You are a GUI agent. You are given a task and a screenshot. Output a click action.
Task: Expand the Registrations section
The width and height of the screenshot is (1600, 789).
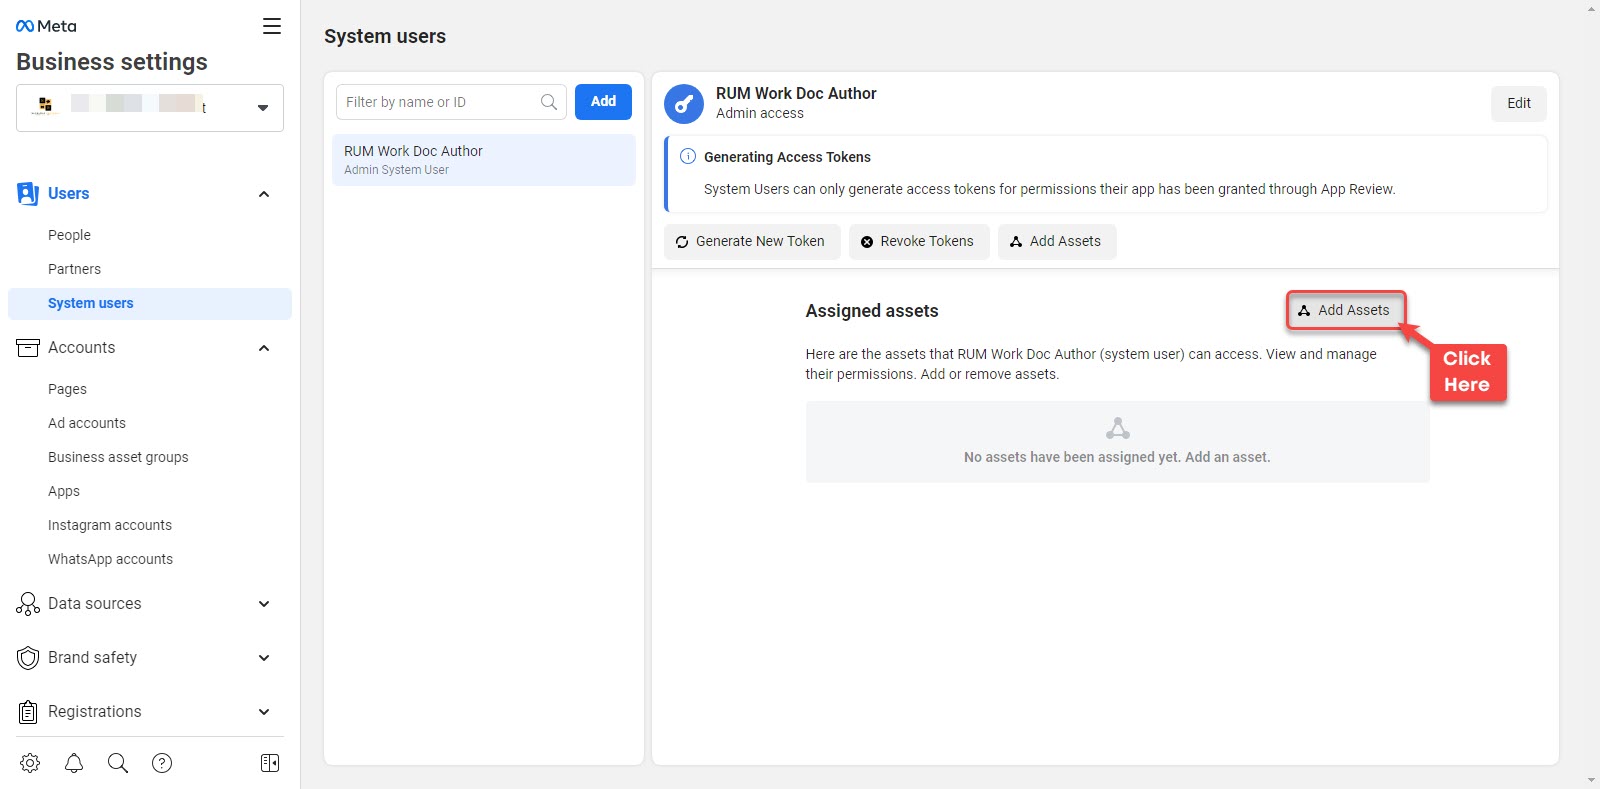[264, 712]
